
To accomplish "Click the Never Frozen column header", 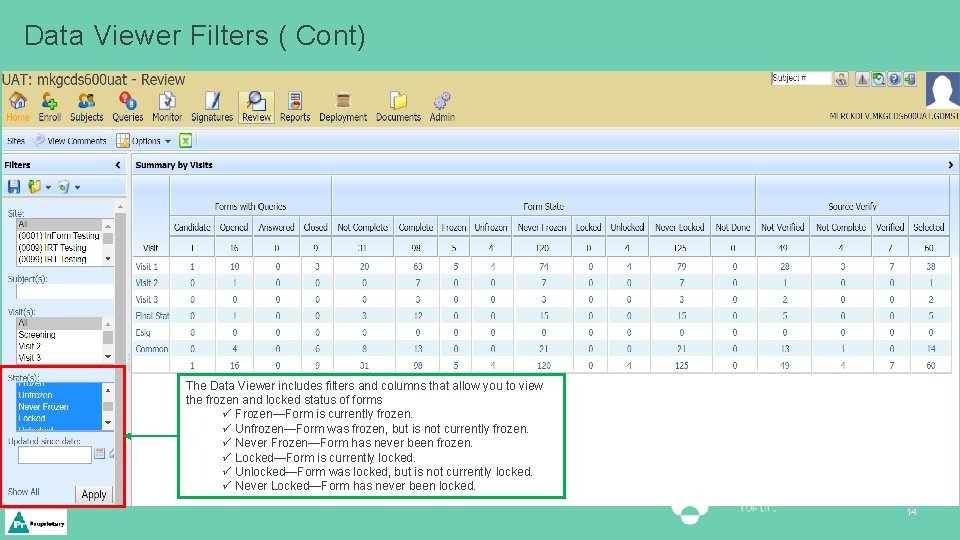I will (x=542, y=227).
